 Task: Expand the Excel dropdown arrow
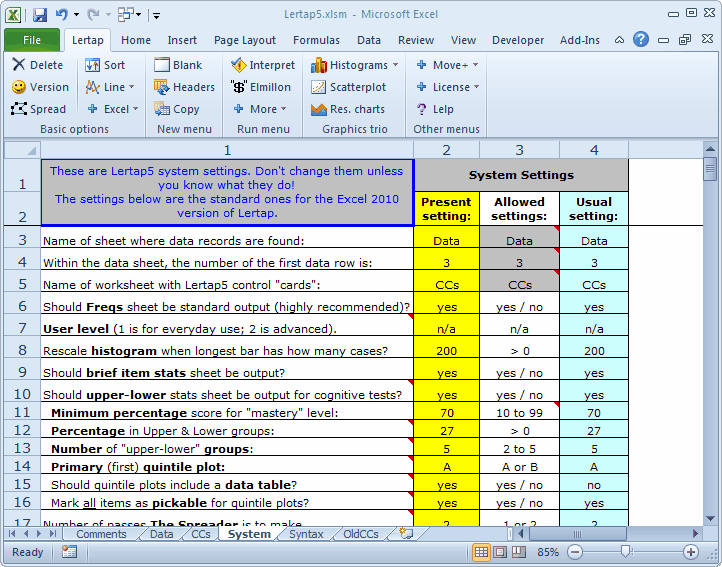[x=135, y=109]
